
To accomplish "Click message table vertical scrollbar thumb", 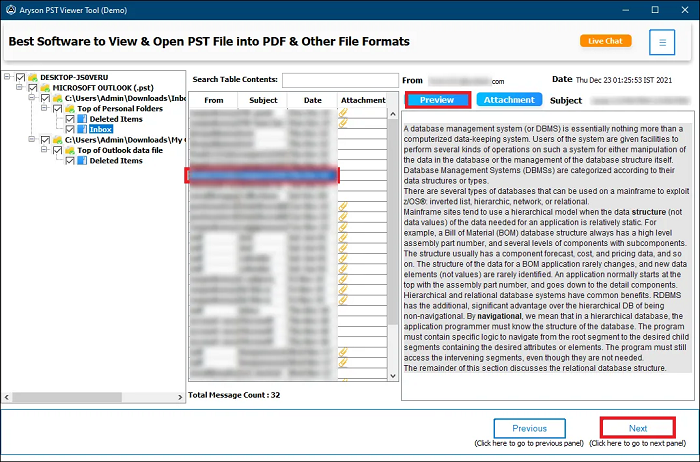I will pos(393,222).
